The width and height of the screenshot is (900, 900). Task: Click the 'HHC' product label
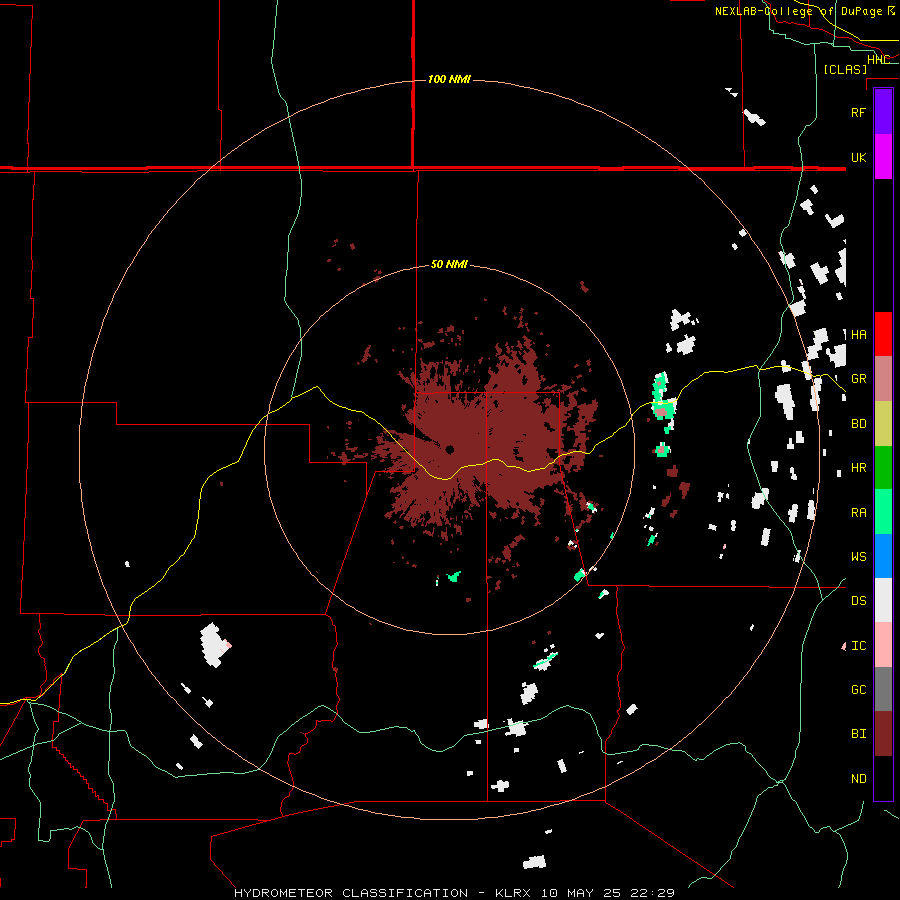[878, 60]
